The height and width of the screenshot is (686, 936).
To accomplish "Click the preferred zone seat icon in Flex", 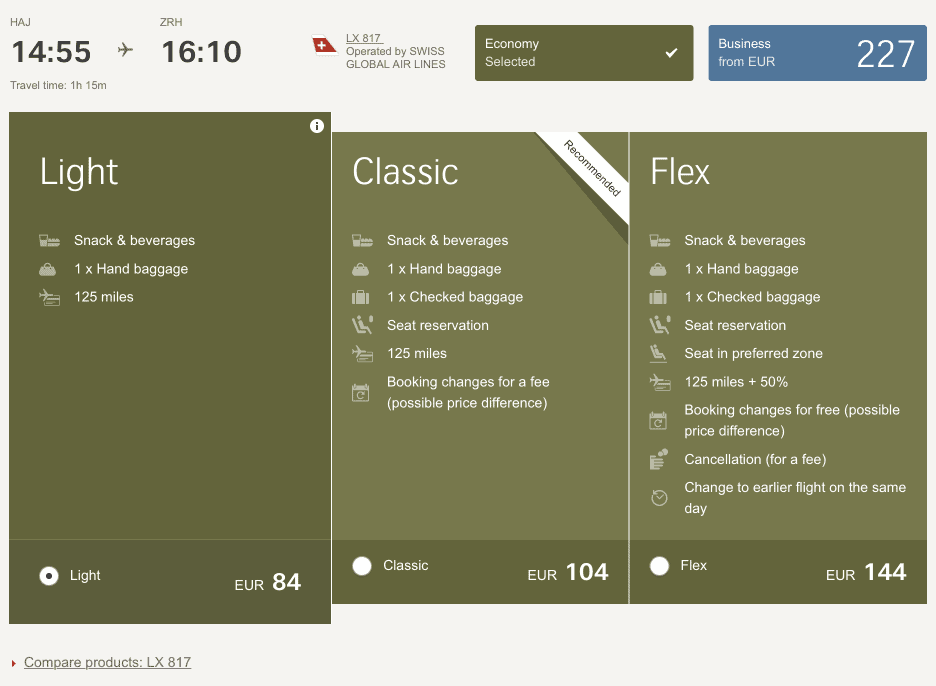I will [659, 353].
